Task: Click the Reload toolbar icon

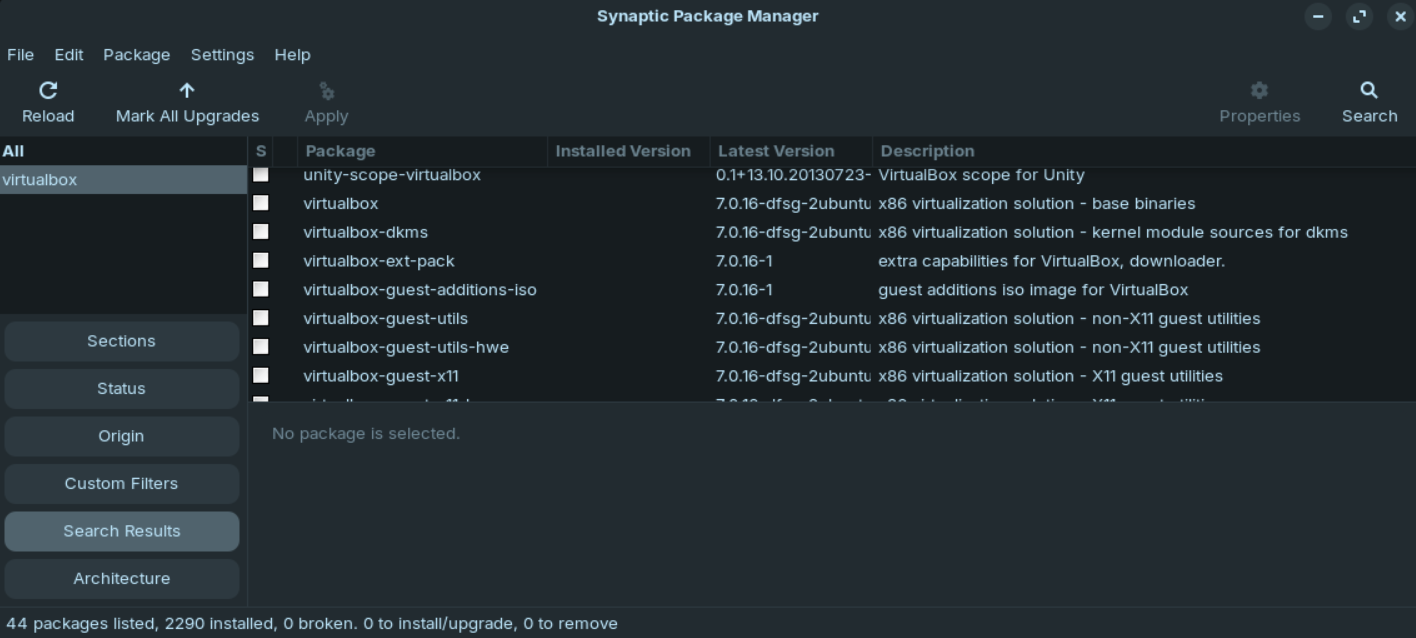Action: click(48, 90)
